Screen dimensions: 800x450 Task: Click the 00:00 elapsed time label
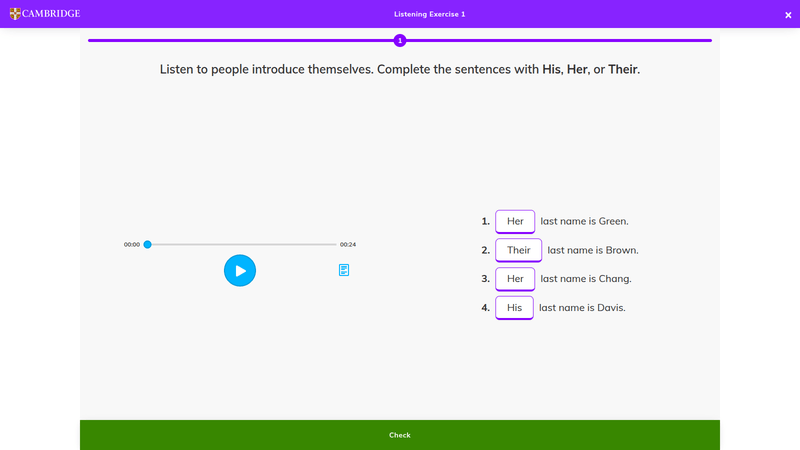(132, 244)
